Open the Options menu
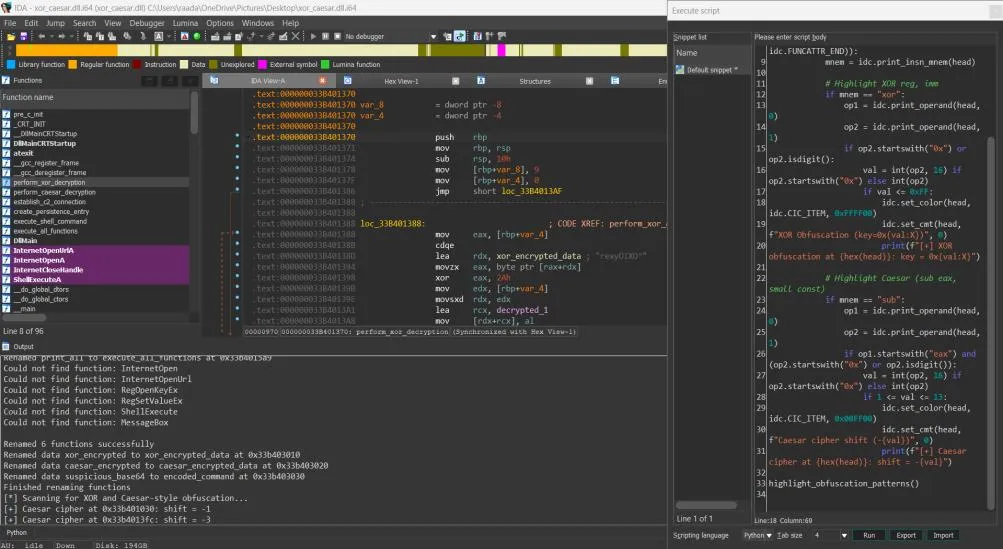Viewport: 1003px width, 549px height. [x=220, y=23]
